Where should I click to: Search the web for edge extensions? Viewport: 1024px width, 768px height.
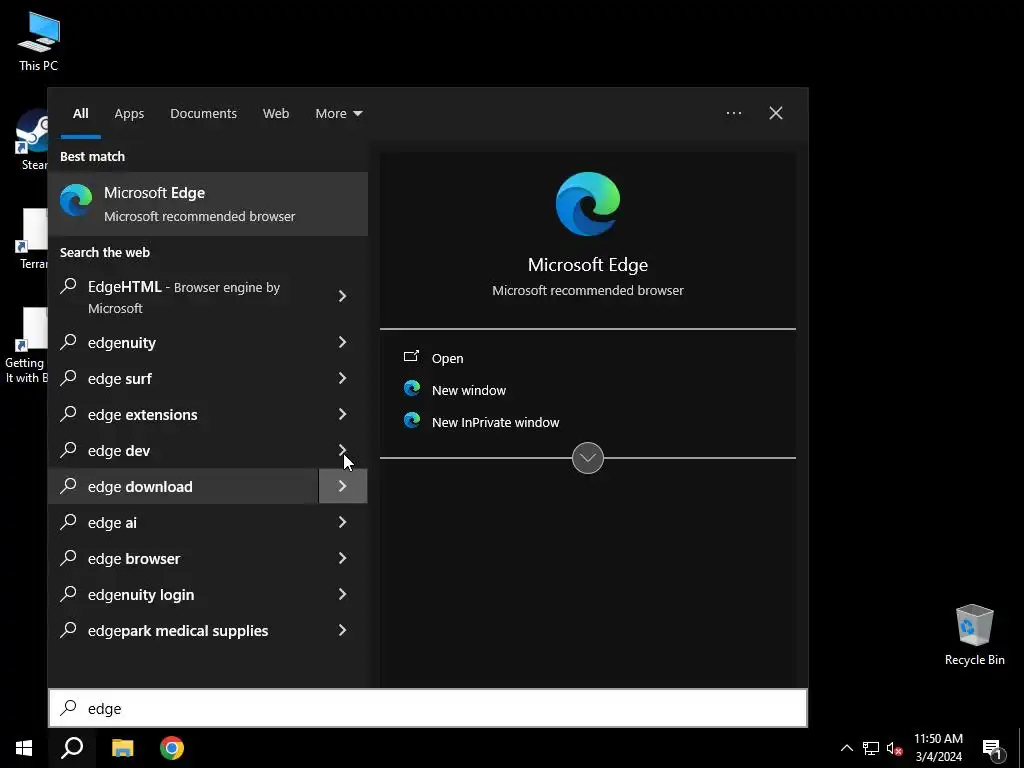[184, 414]
